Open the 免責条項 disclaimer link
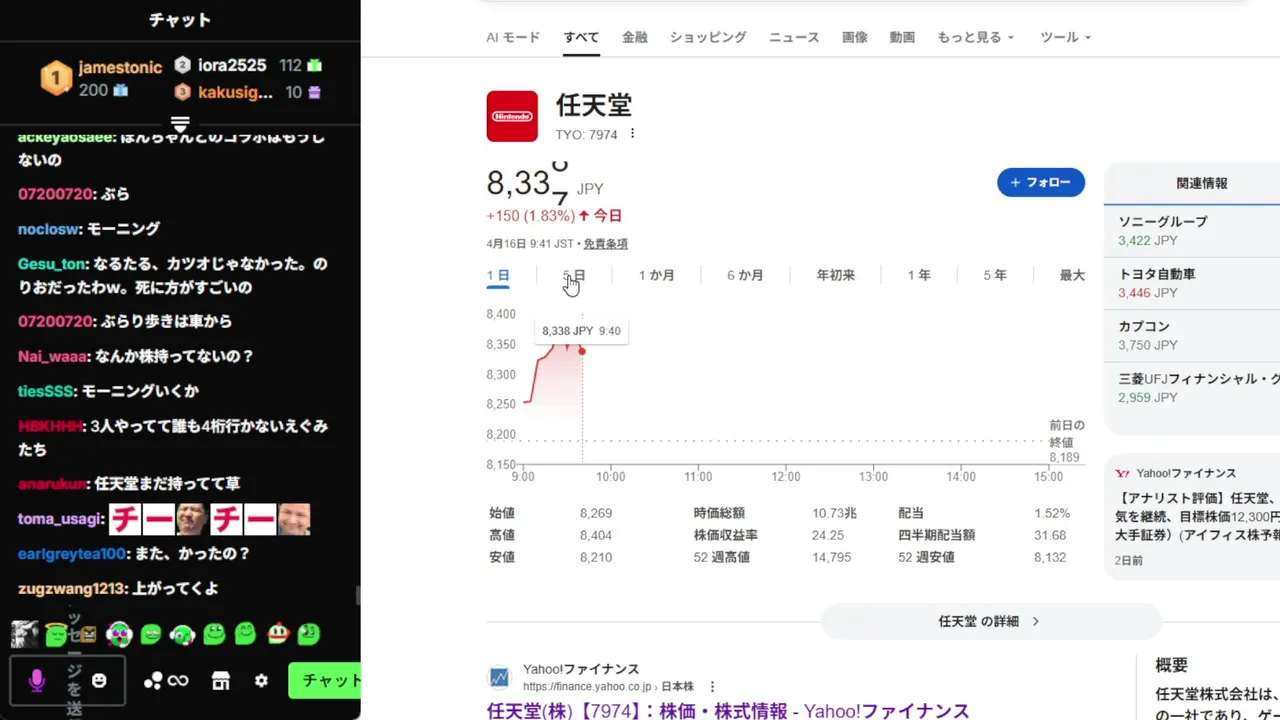This screenshot has width=1280, height=720. pyautogui.click(x=606, y=244)
